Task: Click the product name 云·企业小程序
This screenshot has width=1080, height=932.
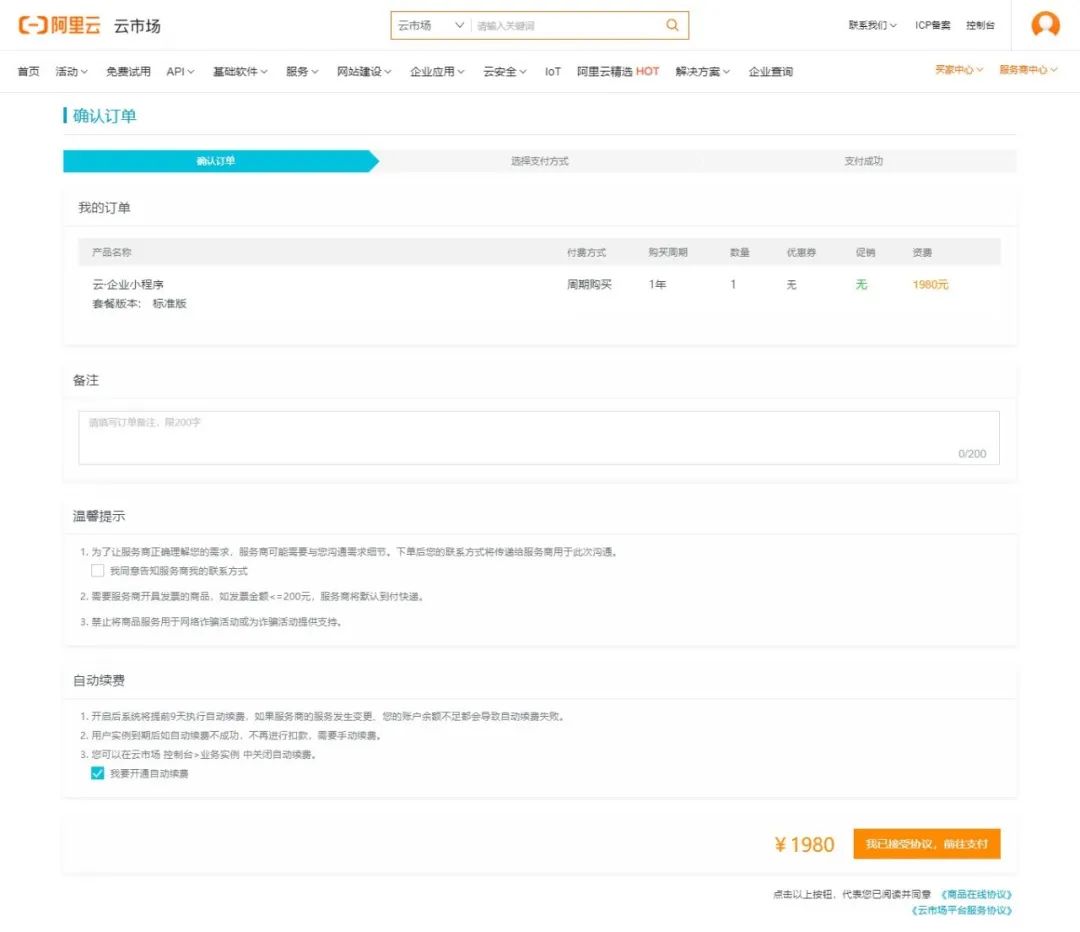Action: pyautogui.click(x=128, y=284)
